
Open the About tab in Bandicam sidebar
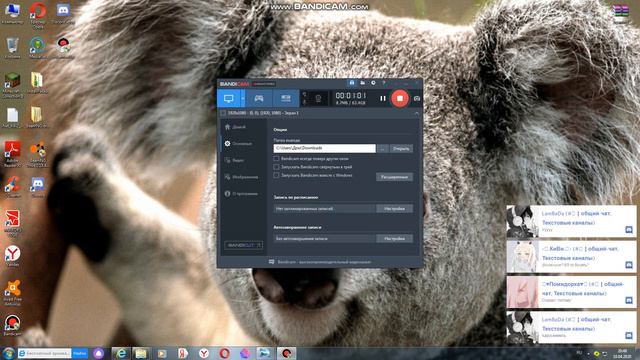click(243, 193)
